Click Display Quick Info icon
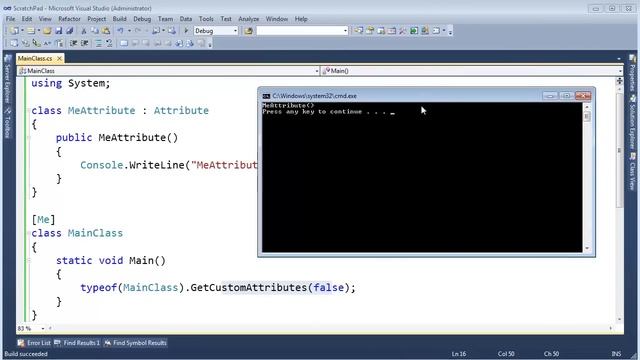The width and height of the screenshot is (640, 360). coord(36,43)
